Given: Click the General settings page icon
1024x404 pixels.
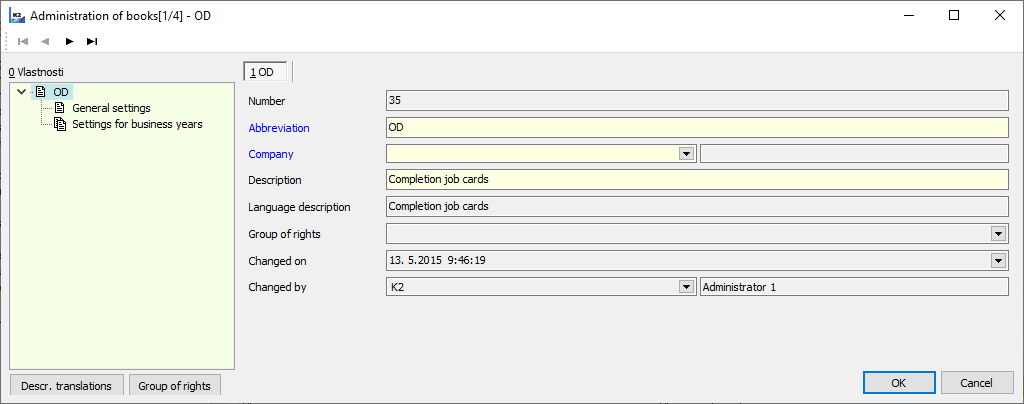Looking at the screenshot, I should [x=60, y=108].
